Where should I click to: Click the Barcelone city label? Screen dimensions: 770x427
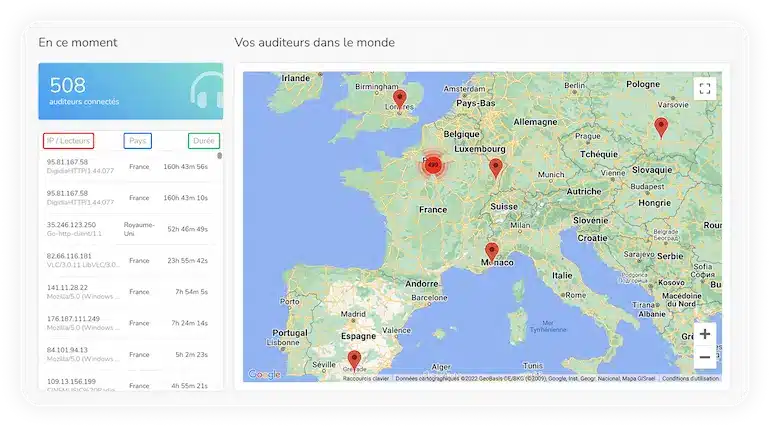(429, 297)
